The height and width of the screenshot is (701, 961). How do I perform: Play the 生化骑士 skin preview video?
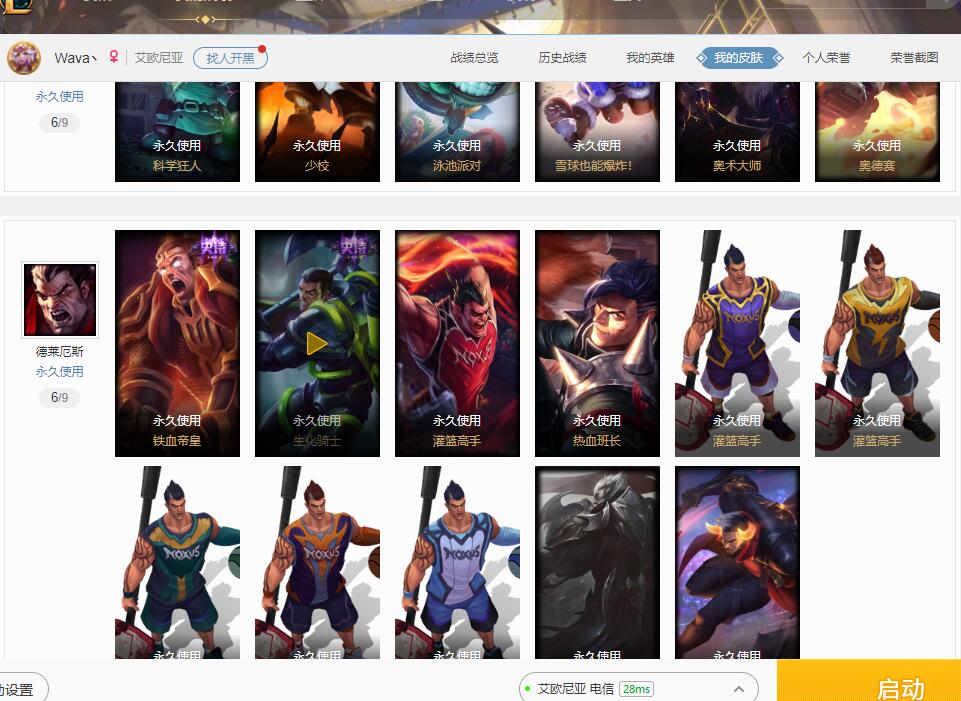[317, 344]
